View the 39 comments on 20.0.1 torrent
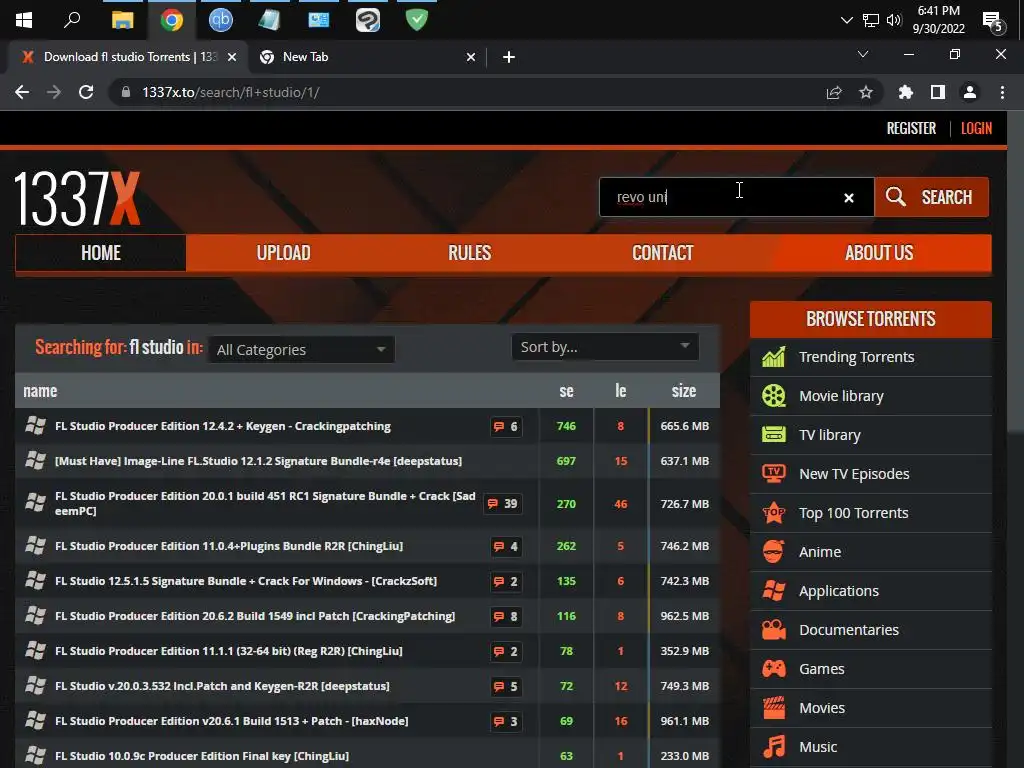This screenshot has height=768, width=1024. coord(502,504)
